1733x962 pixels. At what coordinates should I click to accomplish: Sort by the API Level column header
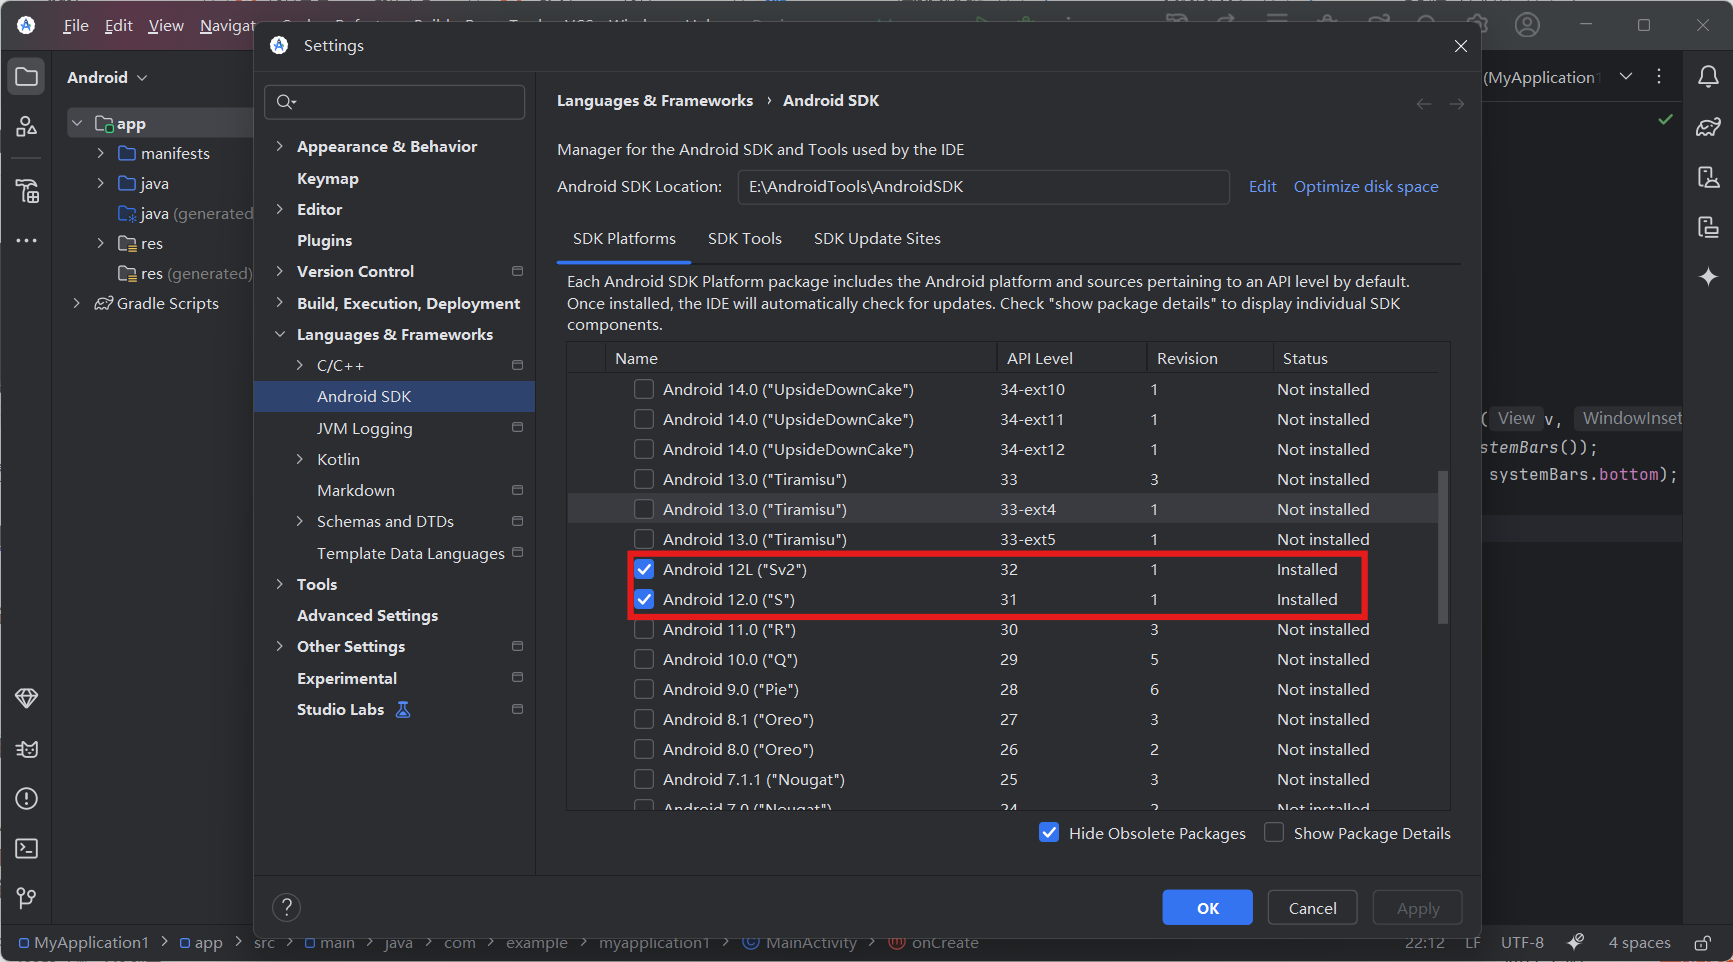[x=1070, y=358]
